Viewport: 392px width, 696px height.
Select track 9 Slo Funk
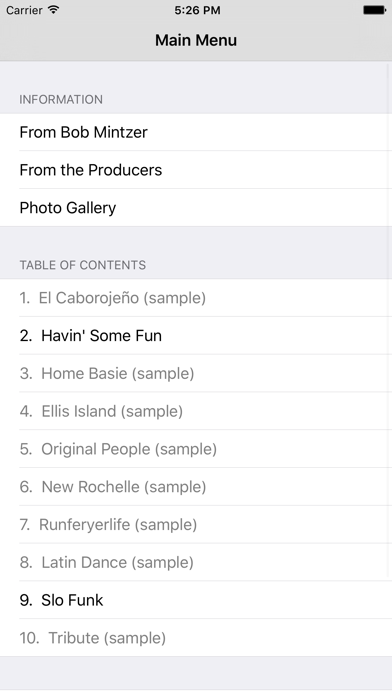point(196,600)
